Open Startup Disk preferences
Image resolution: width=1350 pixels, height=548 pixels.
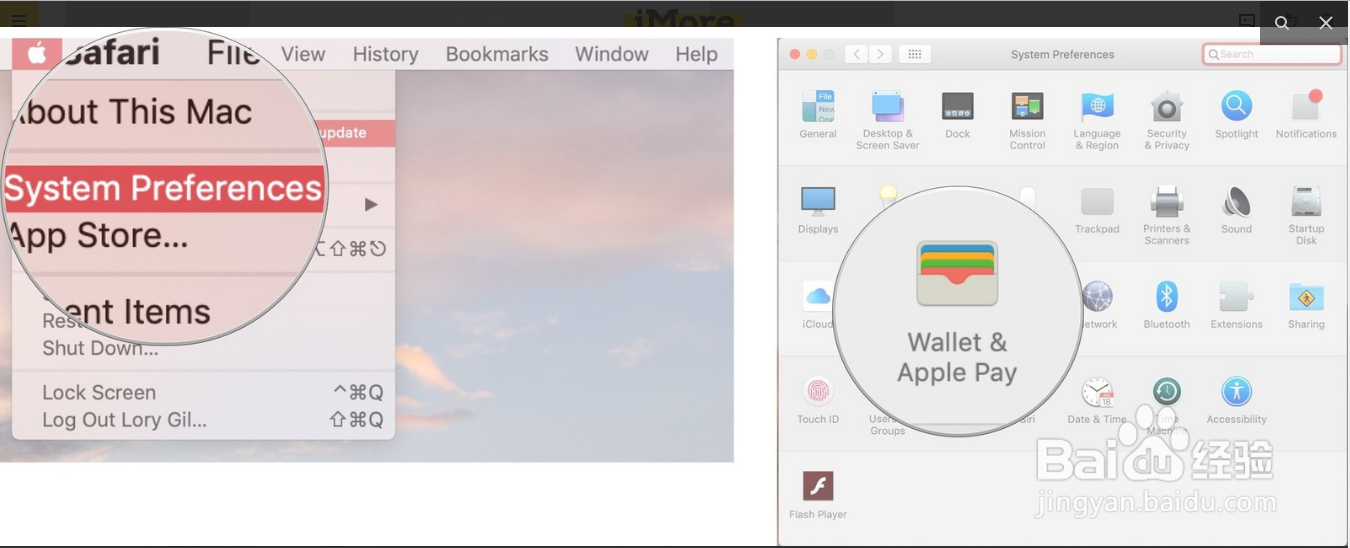pyautogui.click(x=1306, y=215)
